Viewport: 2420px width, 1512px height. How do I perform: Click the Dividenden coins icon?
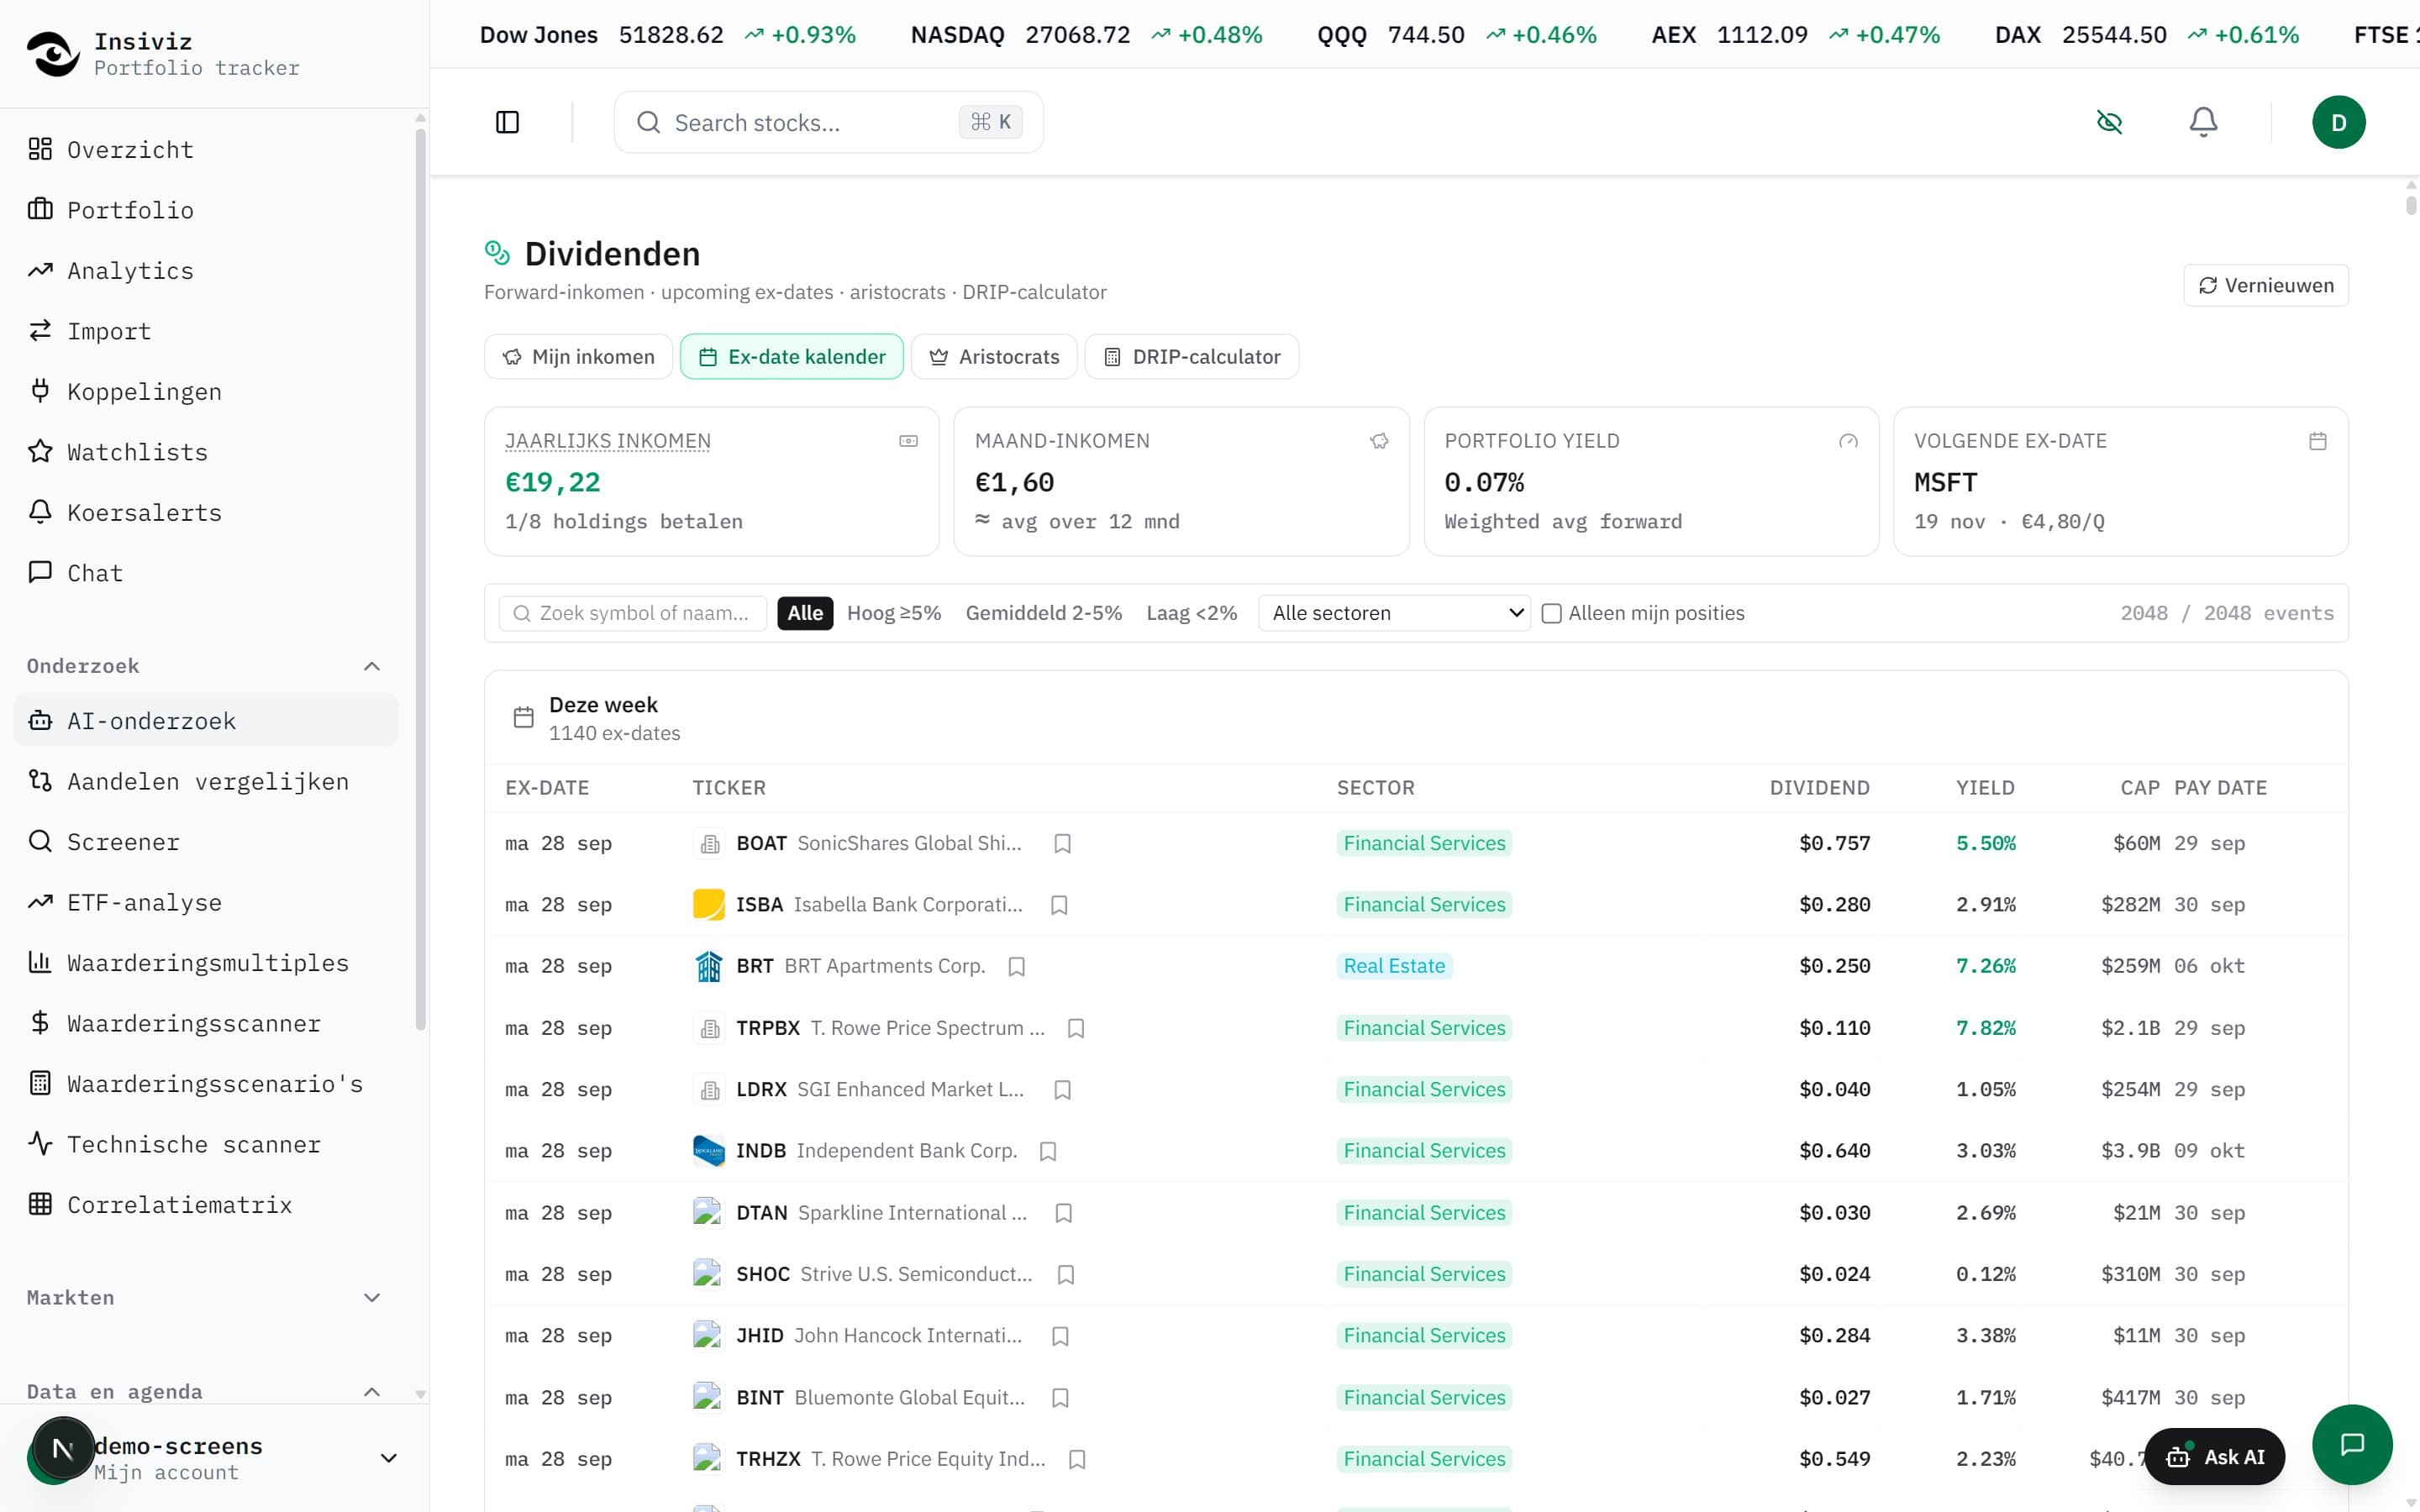(x=497, y=253)
